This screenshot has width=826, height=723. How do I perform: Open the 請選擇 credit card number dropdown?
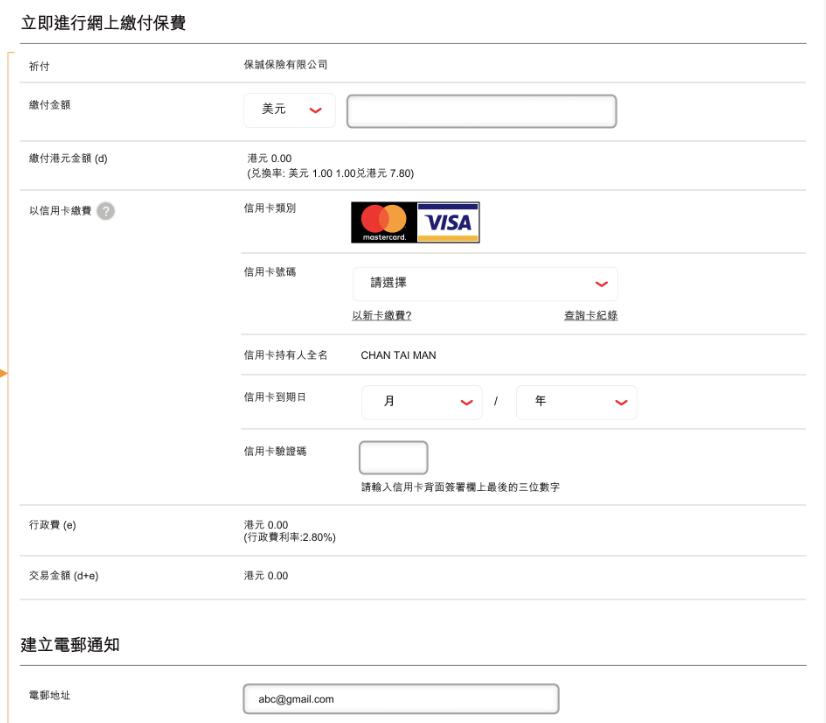(x=485, y=284)
